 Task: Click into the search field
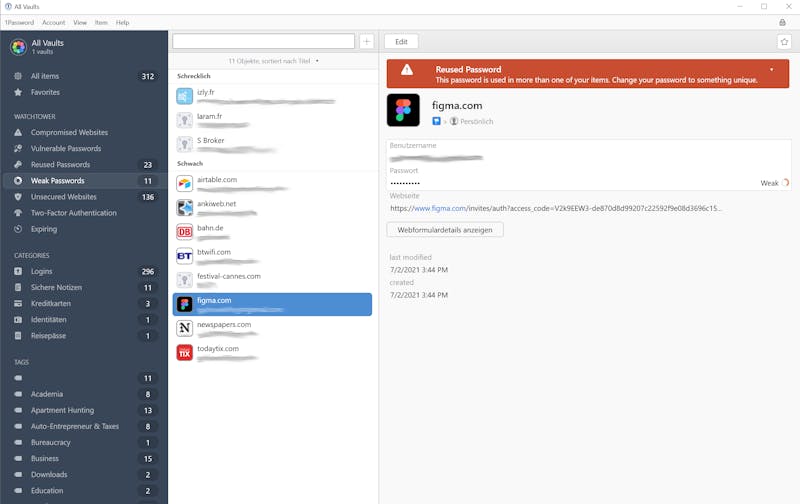click(263, 41)
